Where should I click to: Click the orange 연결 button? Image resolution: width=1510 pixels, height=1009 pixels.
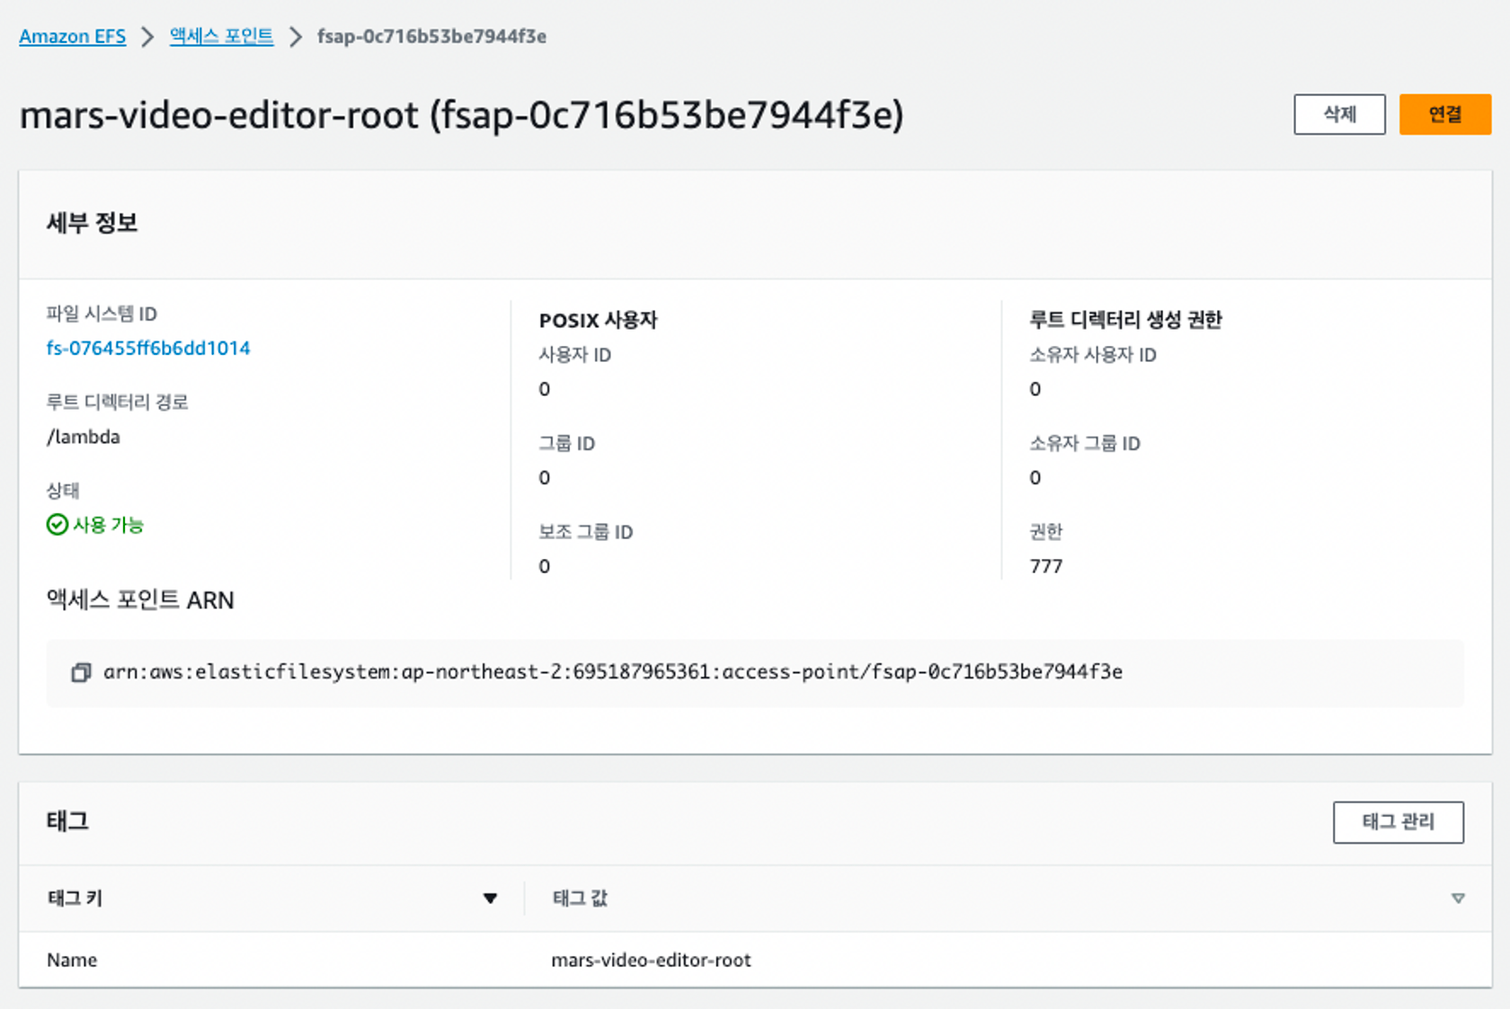1445,114
